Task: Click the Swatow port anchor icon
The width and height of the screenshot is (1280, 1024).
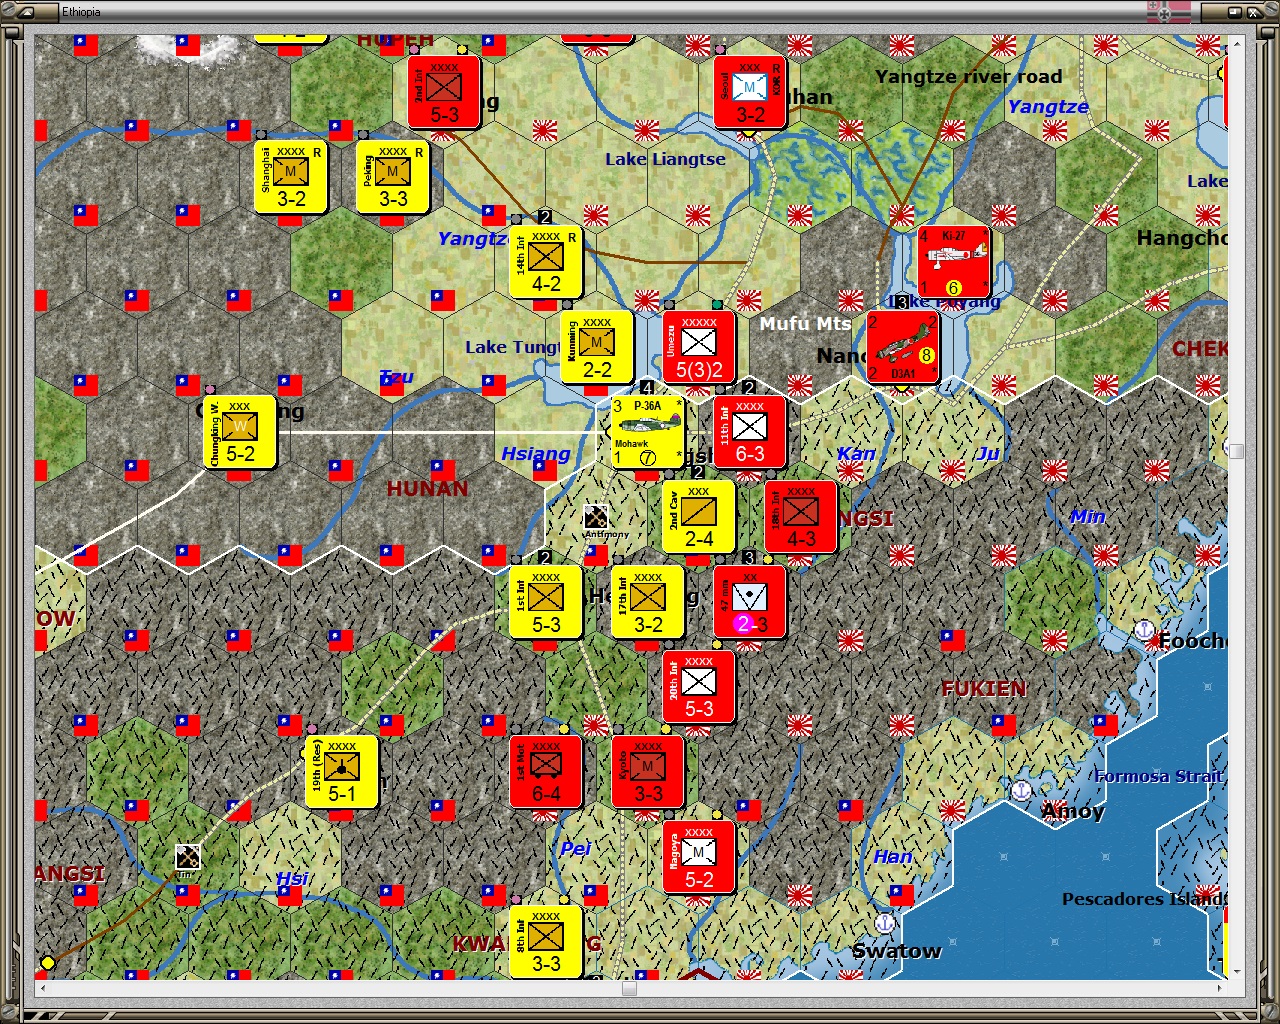Action: [x=885, y=922]
